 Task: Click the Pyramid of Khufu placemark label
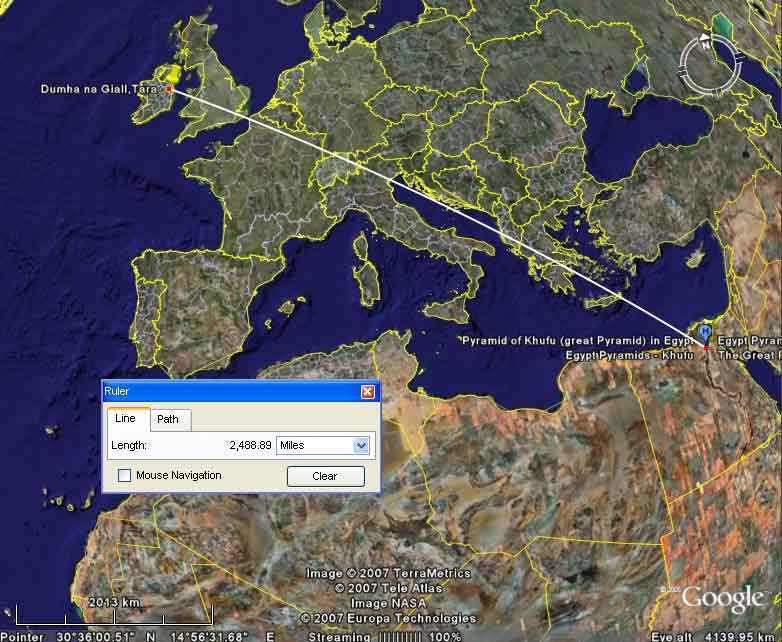(x=577, y=341)
